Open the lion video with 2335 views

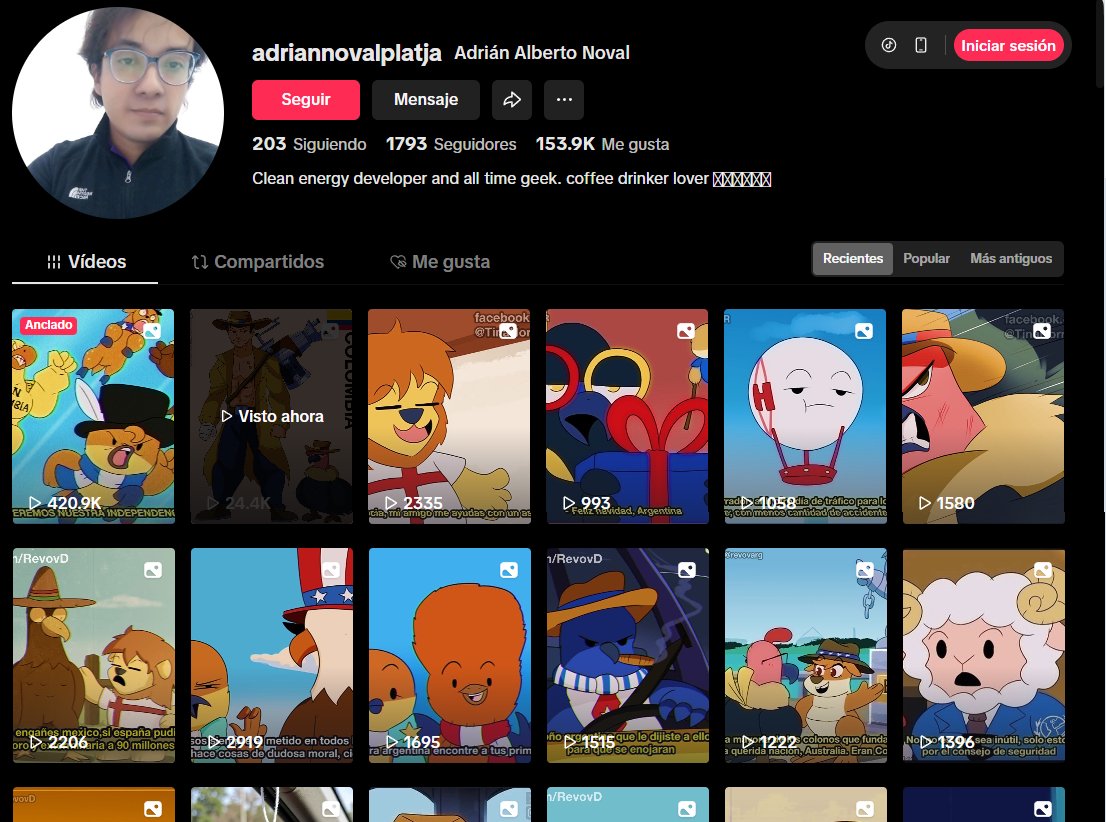coord(449,416)
